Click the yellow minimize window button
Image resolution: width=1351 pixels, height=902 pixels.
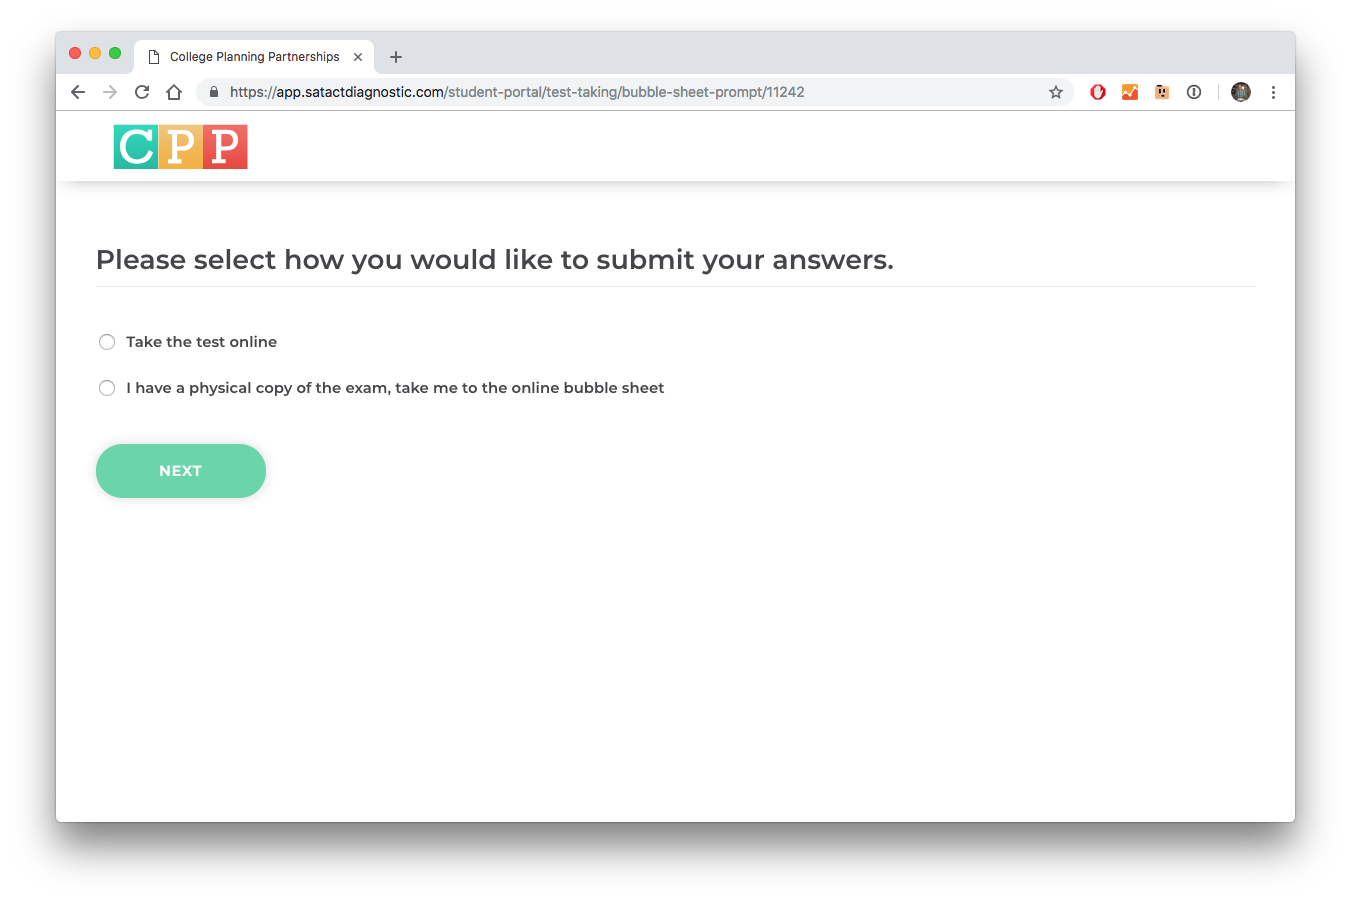(95, 53)
